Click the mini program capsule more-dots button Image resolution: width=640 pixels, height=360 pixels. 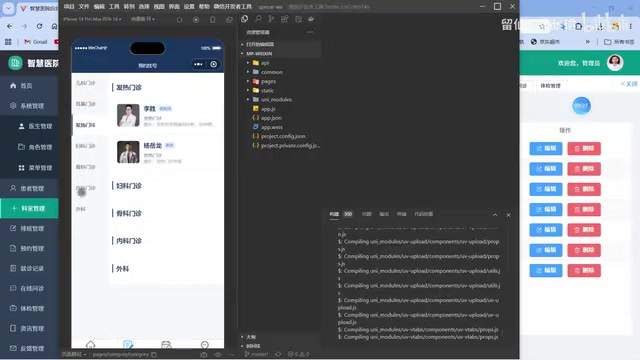click(198, 64)
